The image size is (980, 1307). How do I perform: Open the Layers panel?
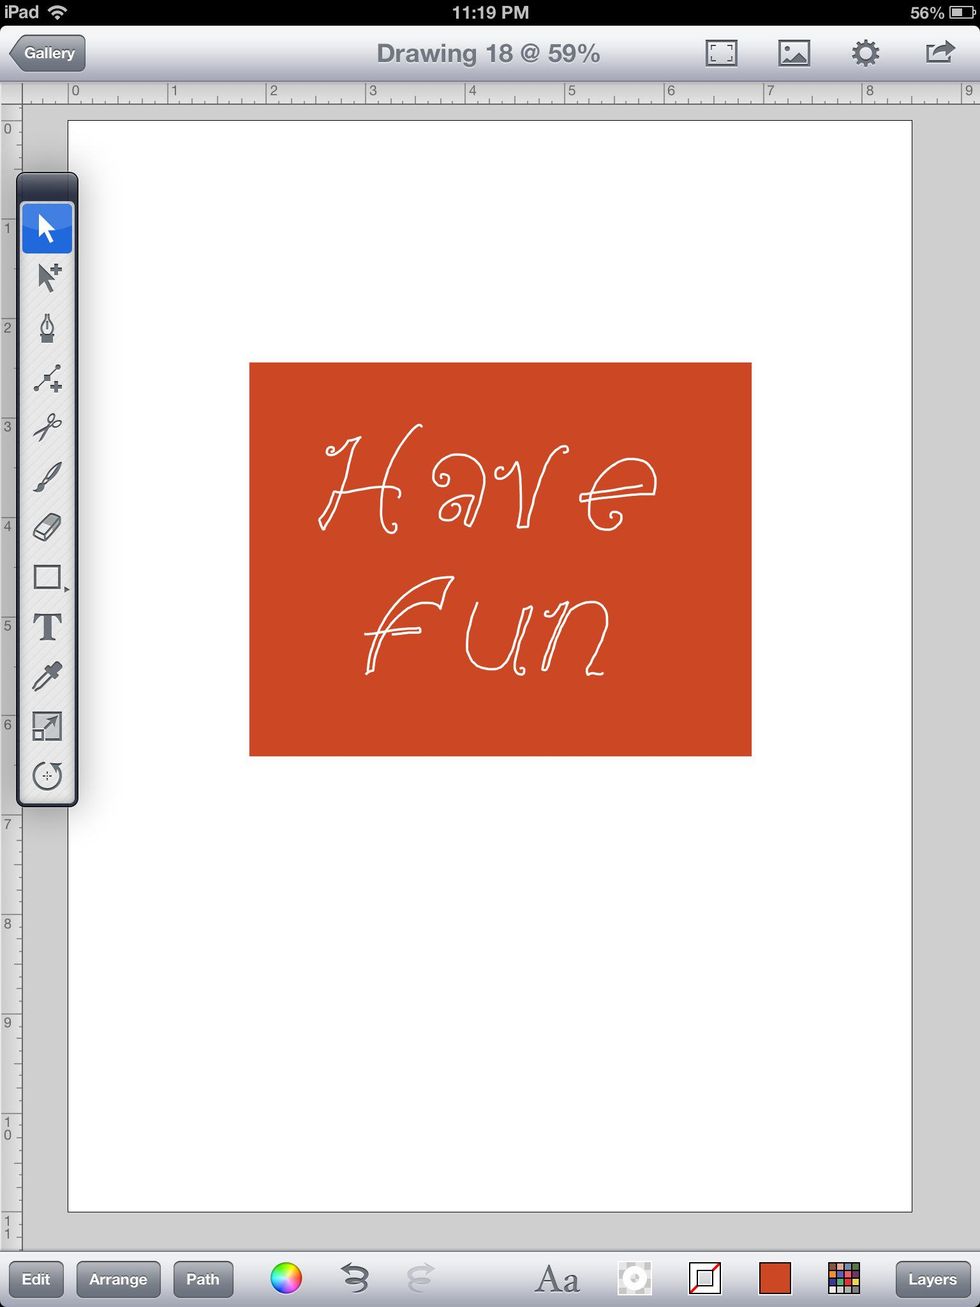coord(932,1279)
